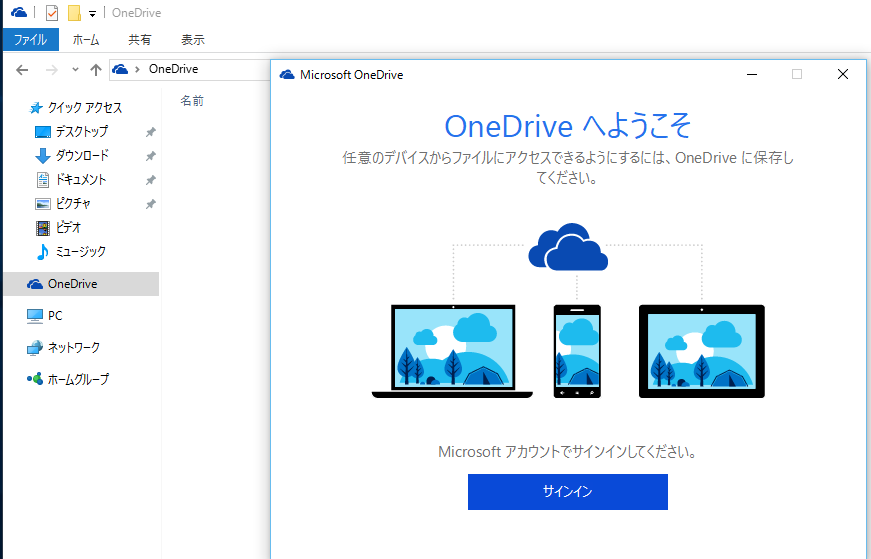Click the Properties checkmark icon in quick access toolbar
871x559 pixels.
click(x=52, y=12)
